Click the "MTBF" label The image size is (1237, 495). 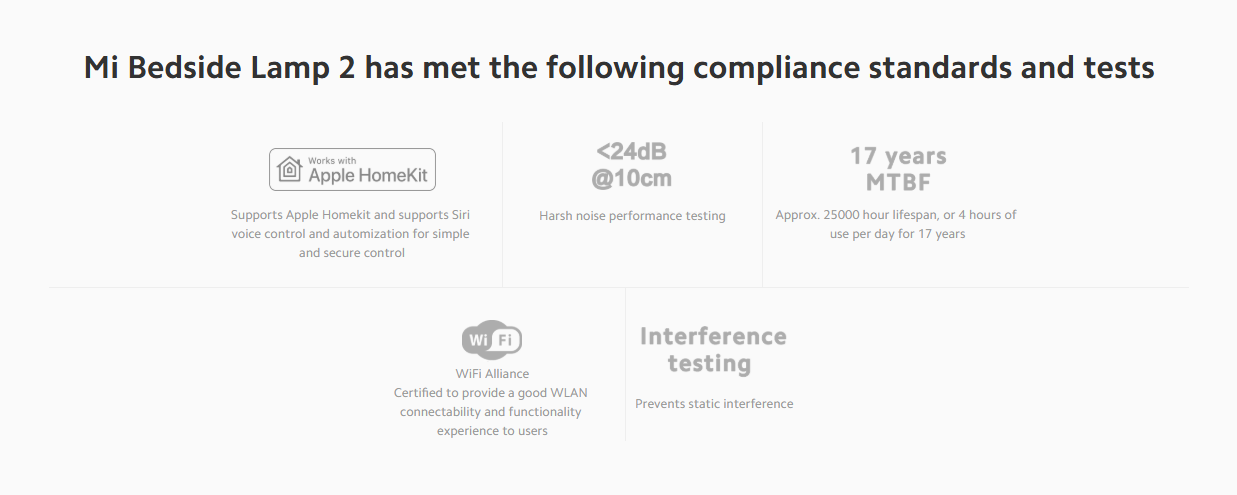(898, 183)
